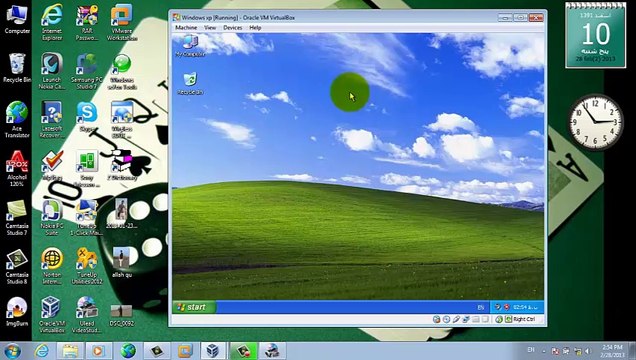Select the Internet Explorer desktop shortcut
This screenshot has width=636, height=360.
tap(52, 22)
